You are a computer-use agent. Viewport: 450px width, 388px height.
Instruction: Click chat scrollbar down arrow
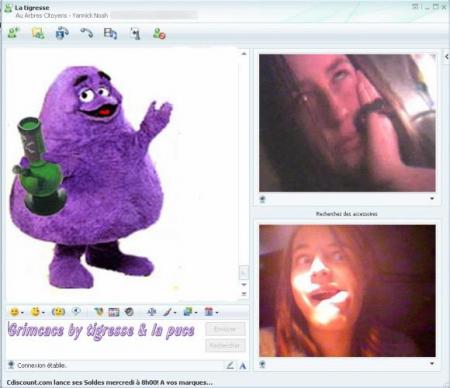point(244,285)
